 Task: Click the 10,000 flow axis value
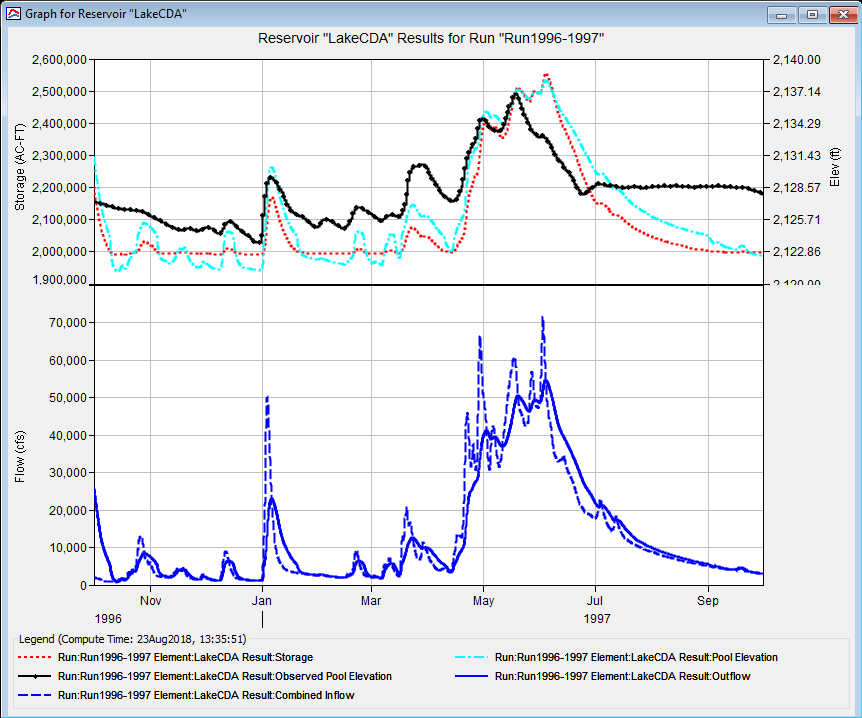(68, 548)
